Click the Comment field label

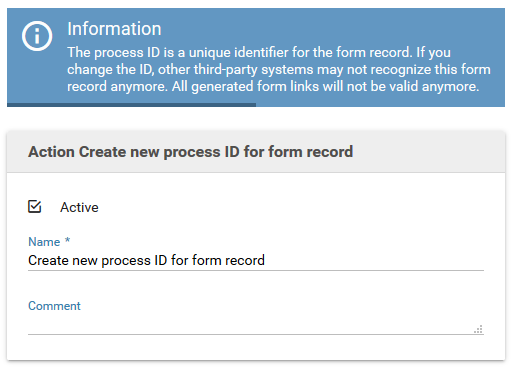click(x=54, y=306)
